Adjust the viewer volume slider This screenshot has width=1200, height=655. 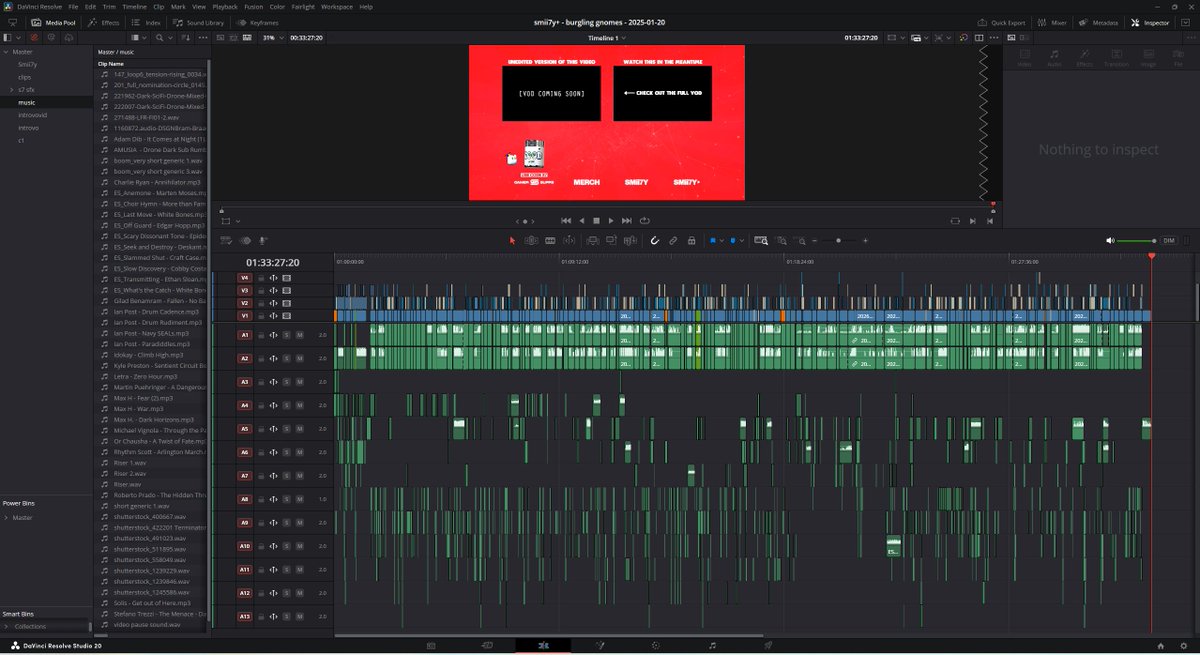[x=1137, y=241]
